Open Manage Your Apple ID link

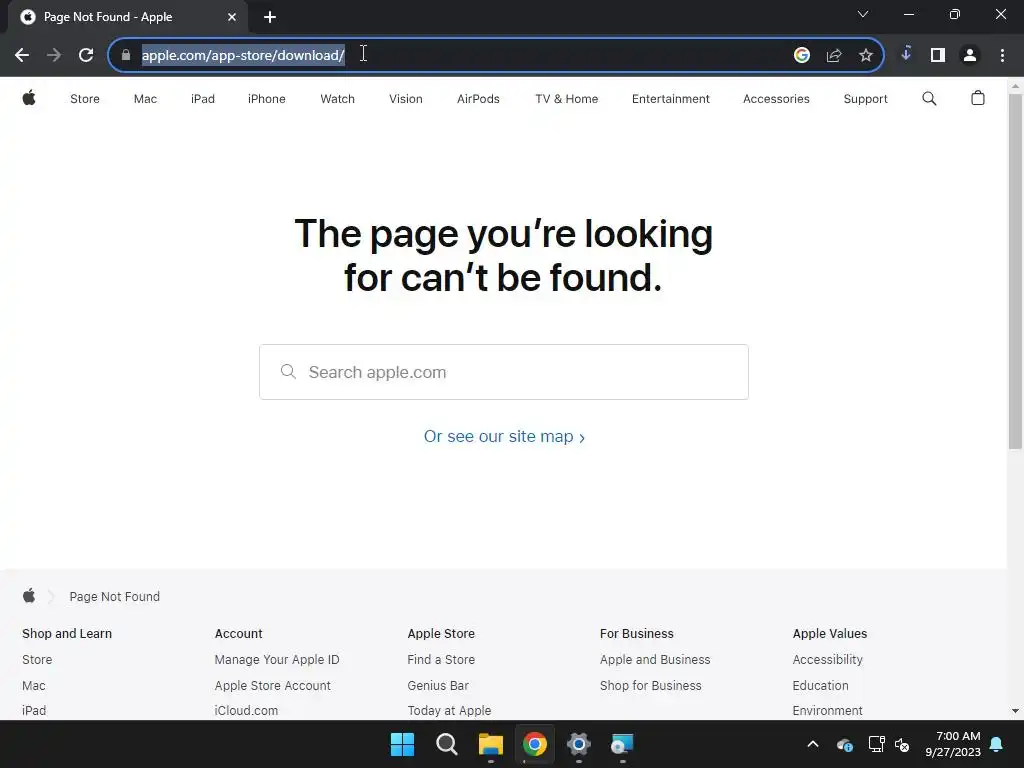[277, 660]
